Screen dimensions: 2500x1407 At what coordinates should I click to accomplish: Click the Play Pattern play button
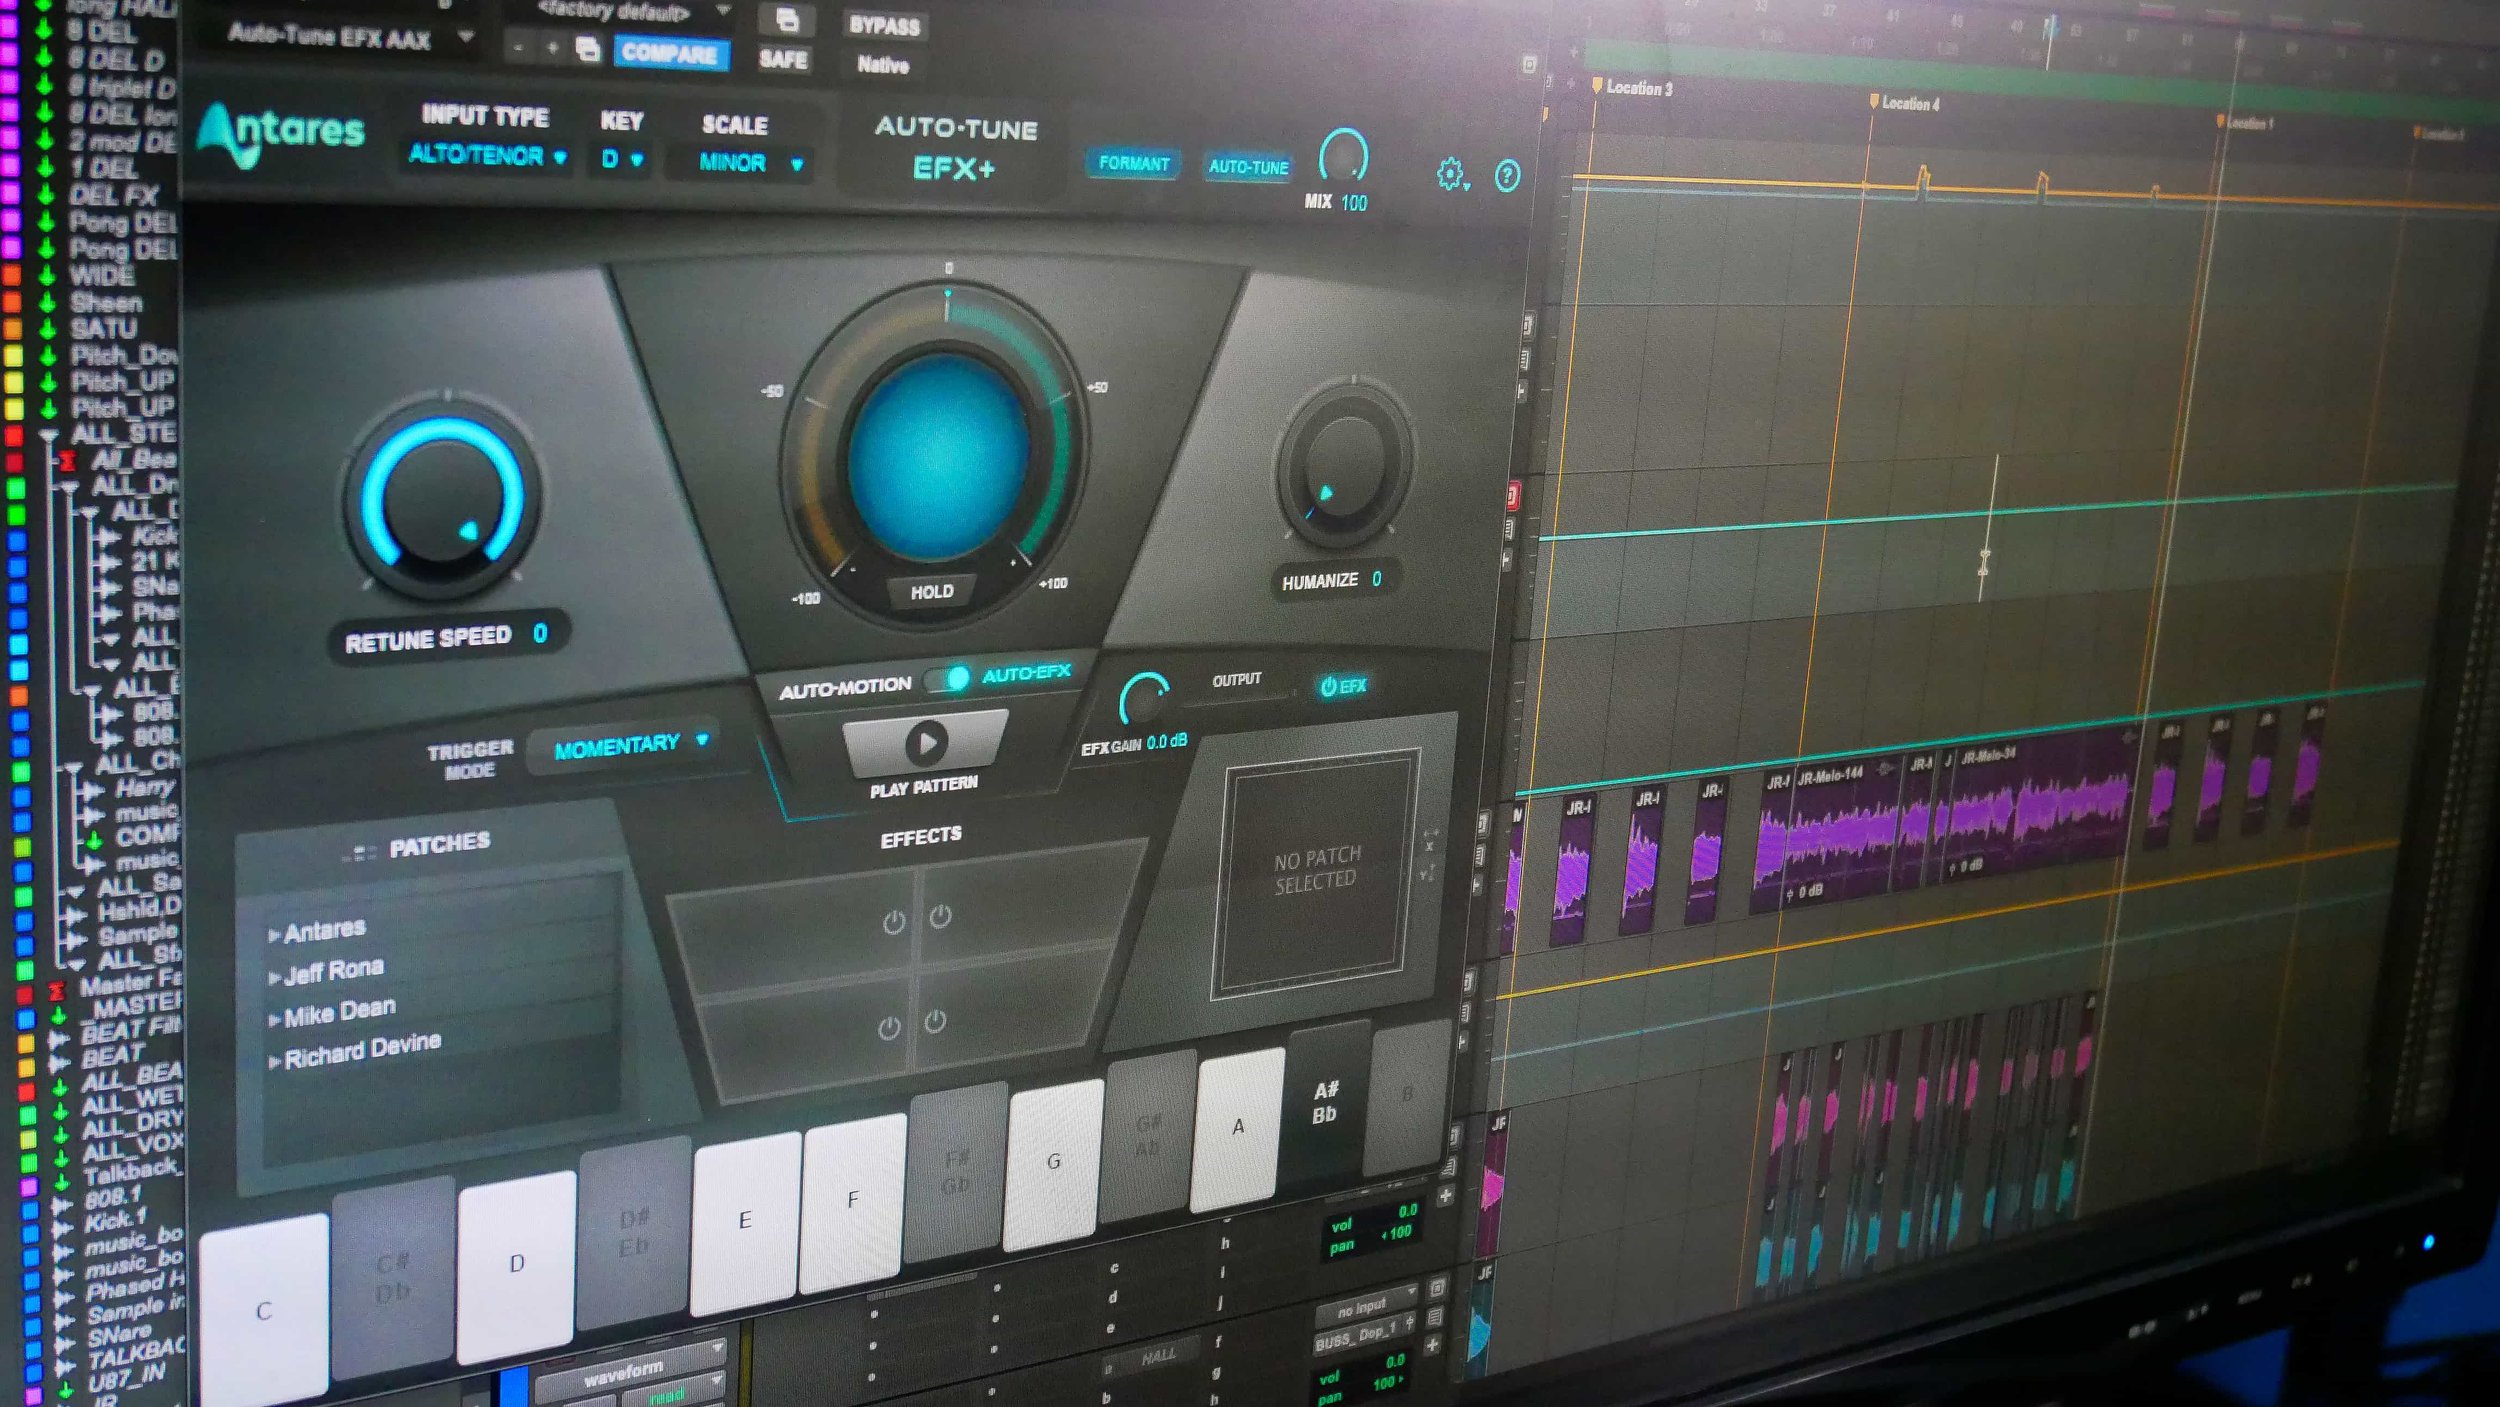925,743
